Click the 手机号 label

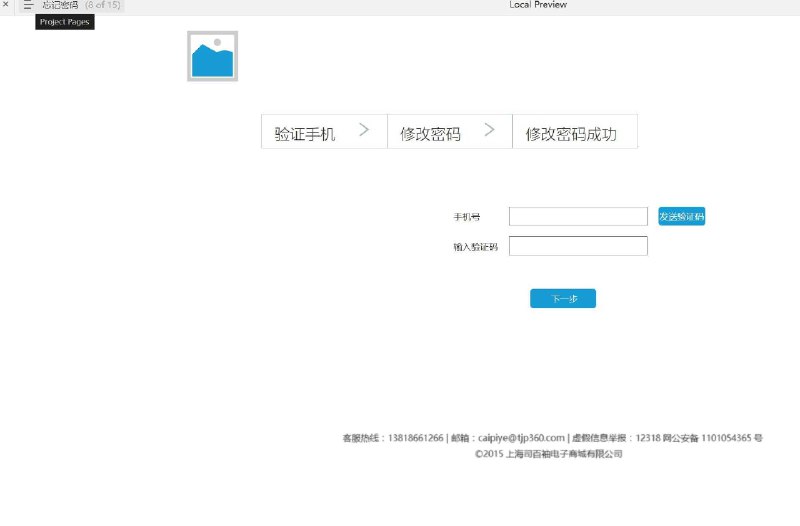[x=467, y=217]
